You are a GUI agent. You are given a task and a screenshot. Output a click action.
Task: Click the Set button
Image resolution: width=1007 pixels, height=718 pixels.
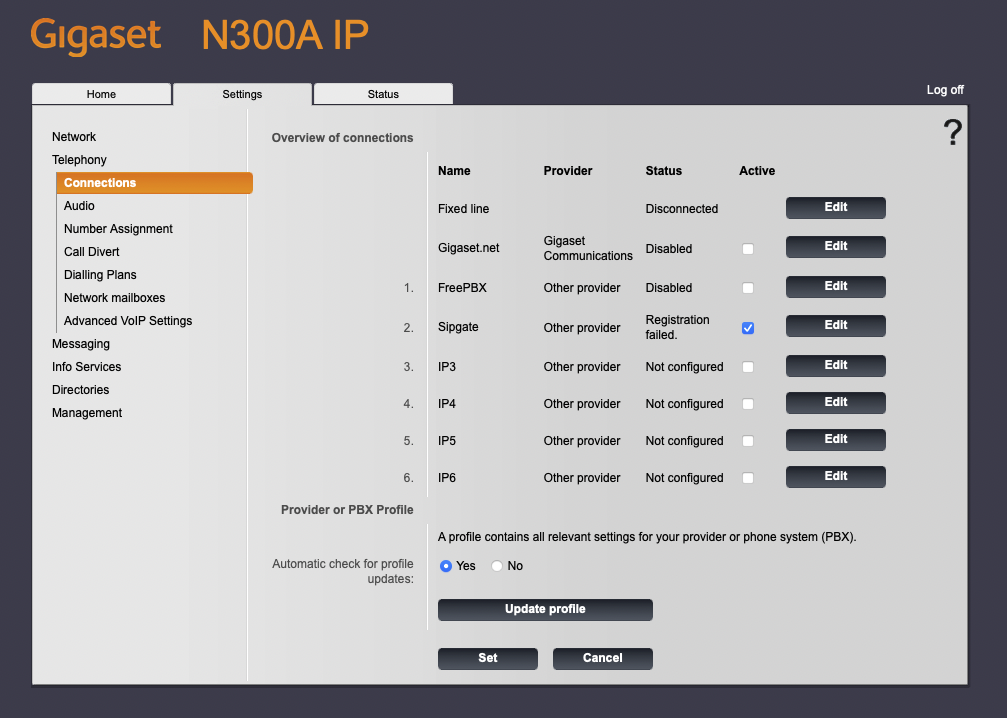(487, 658)
